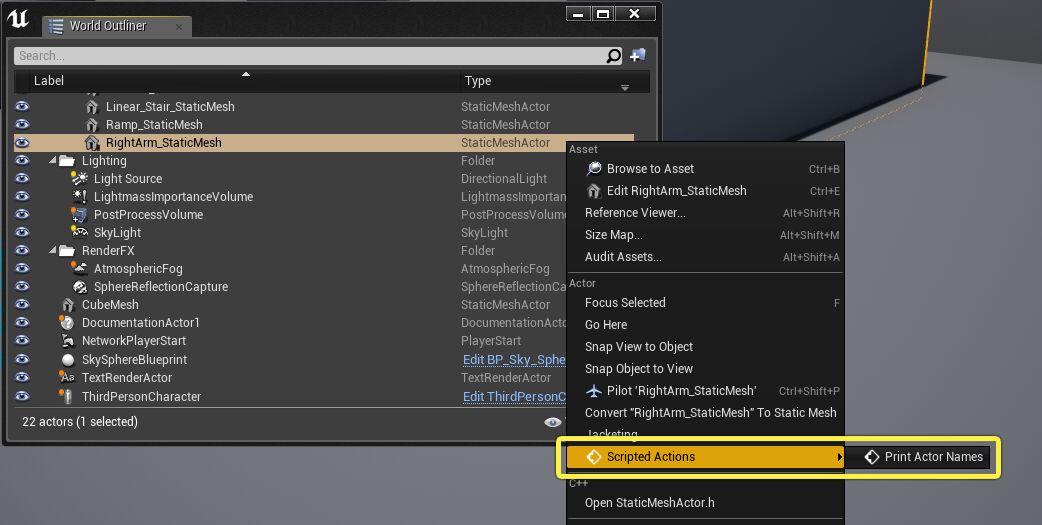This screenshot has height=525, width=1042.
Task: Hide the ThirdPersonCharacter with its eye icon
Action: (22, 397)
